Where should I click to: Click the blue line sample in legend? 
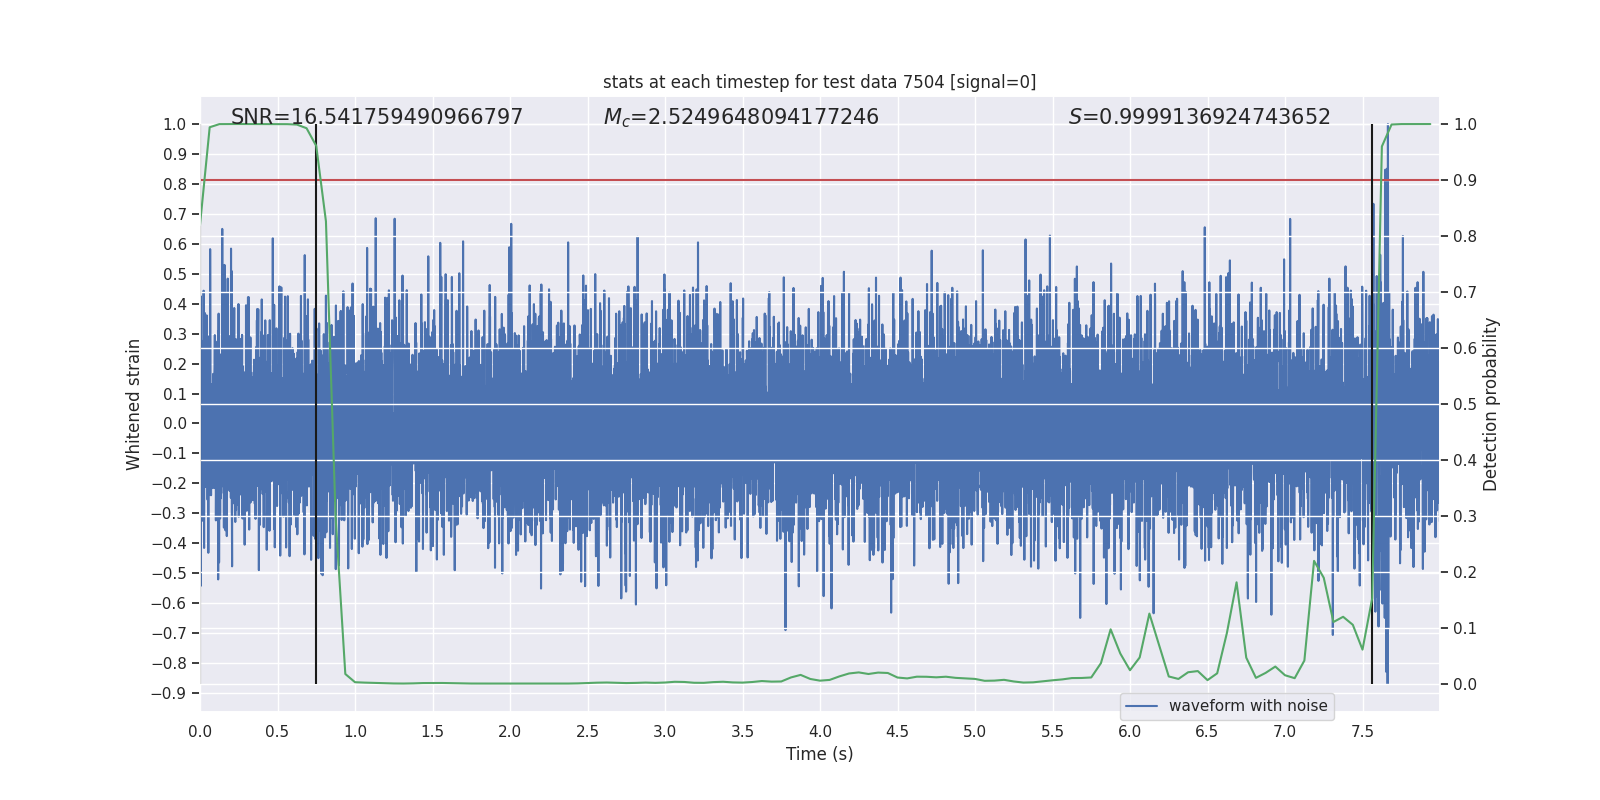(1141, 706)
